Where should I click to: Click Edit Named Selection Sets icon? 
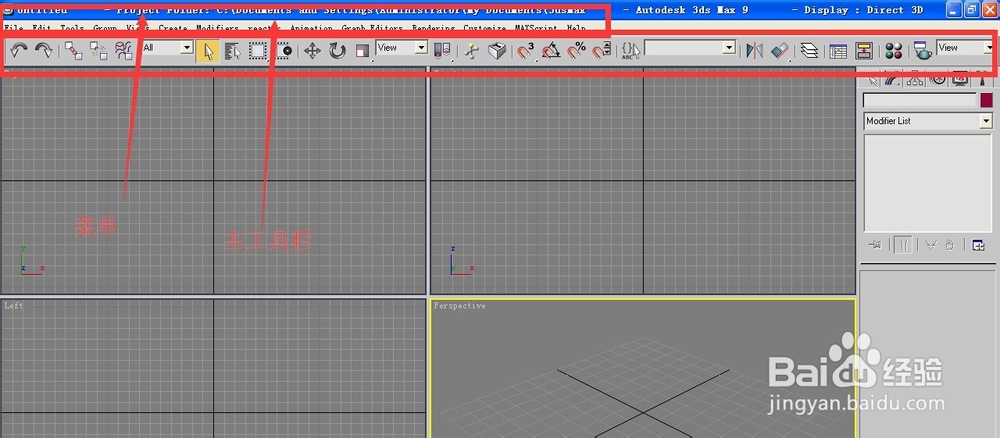point(631,51)
